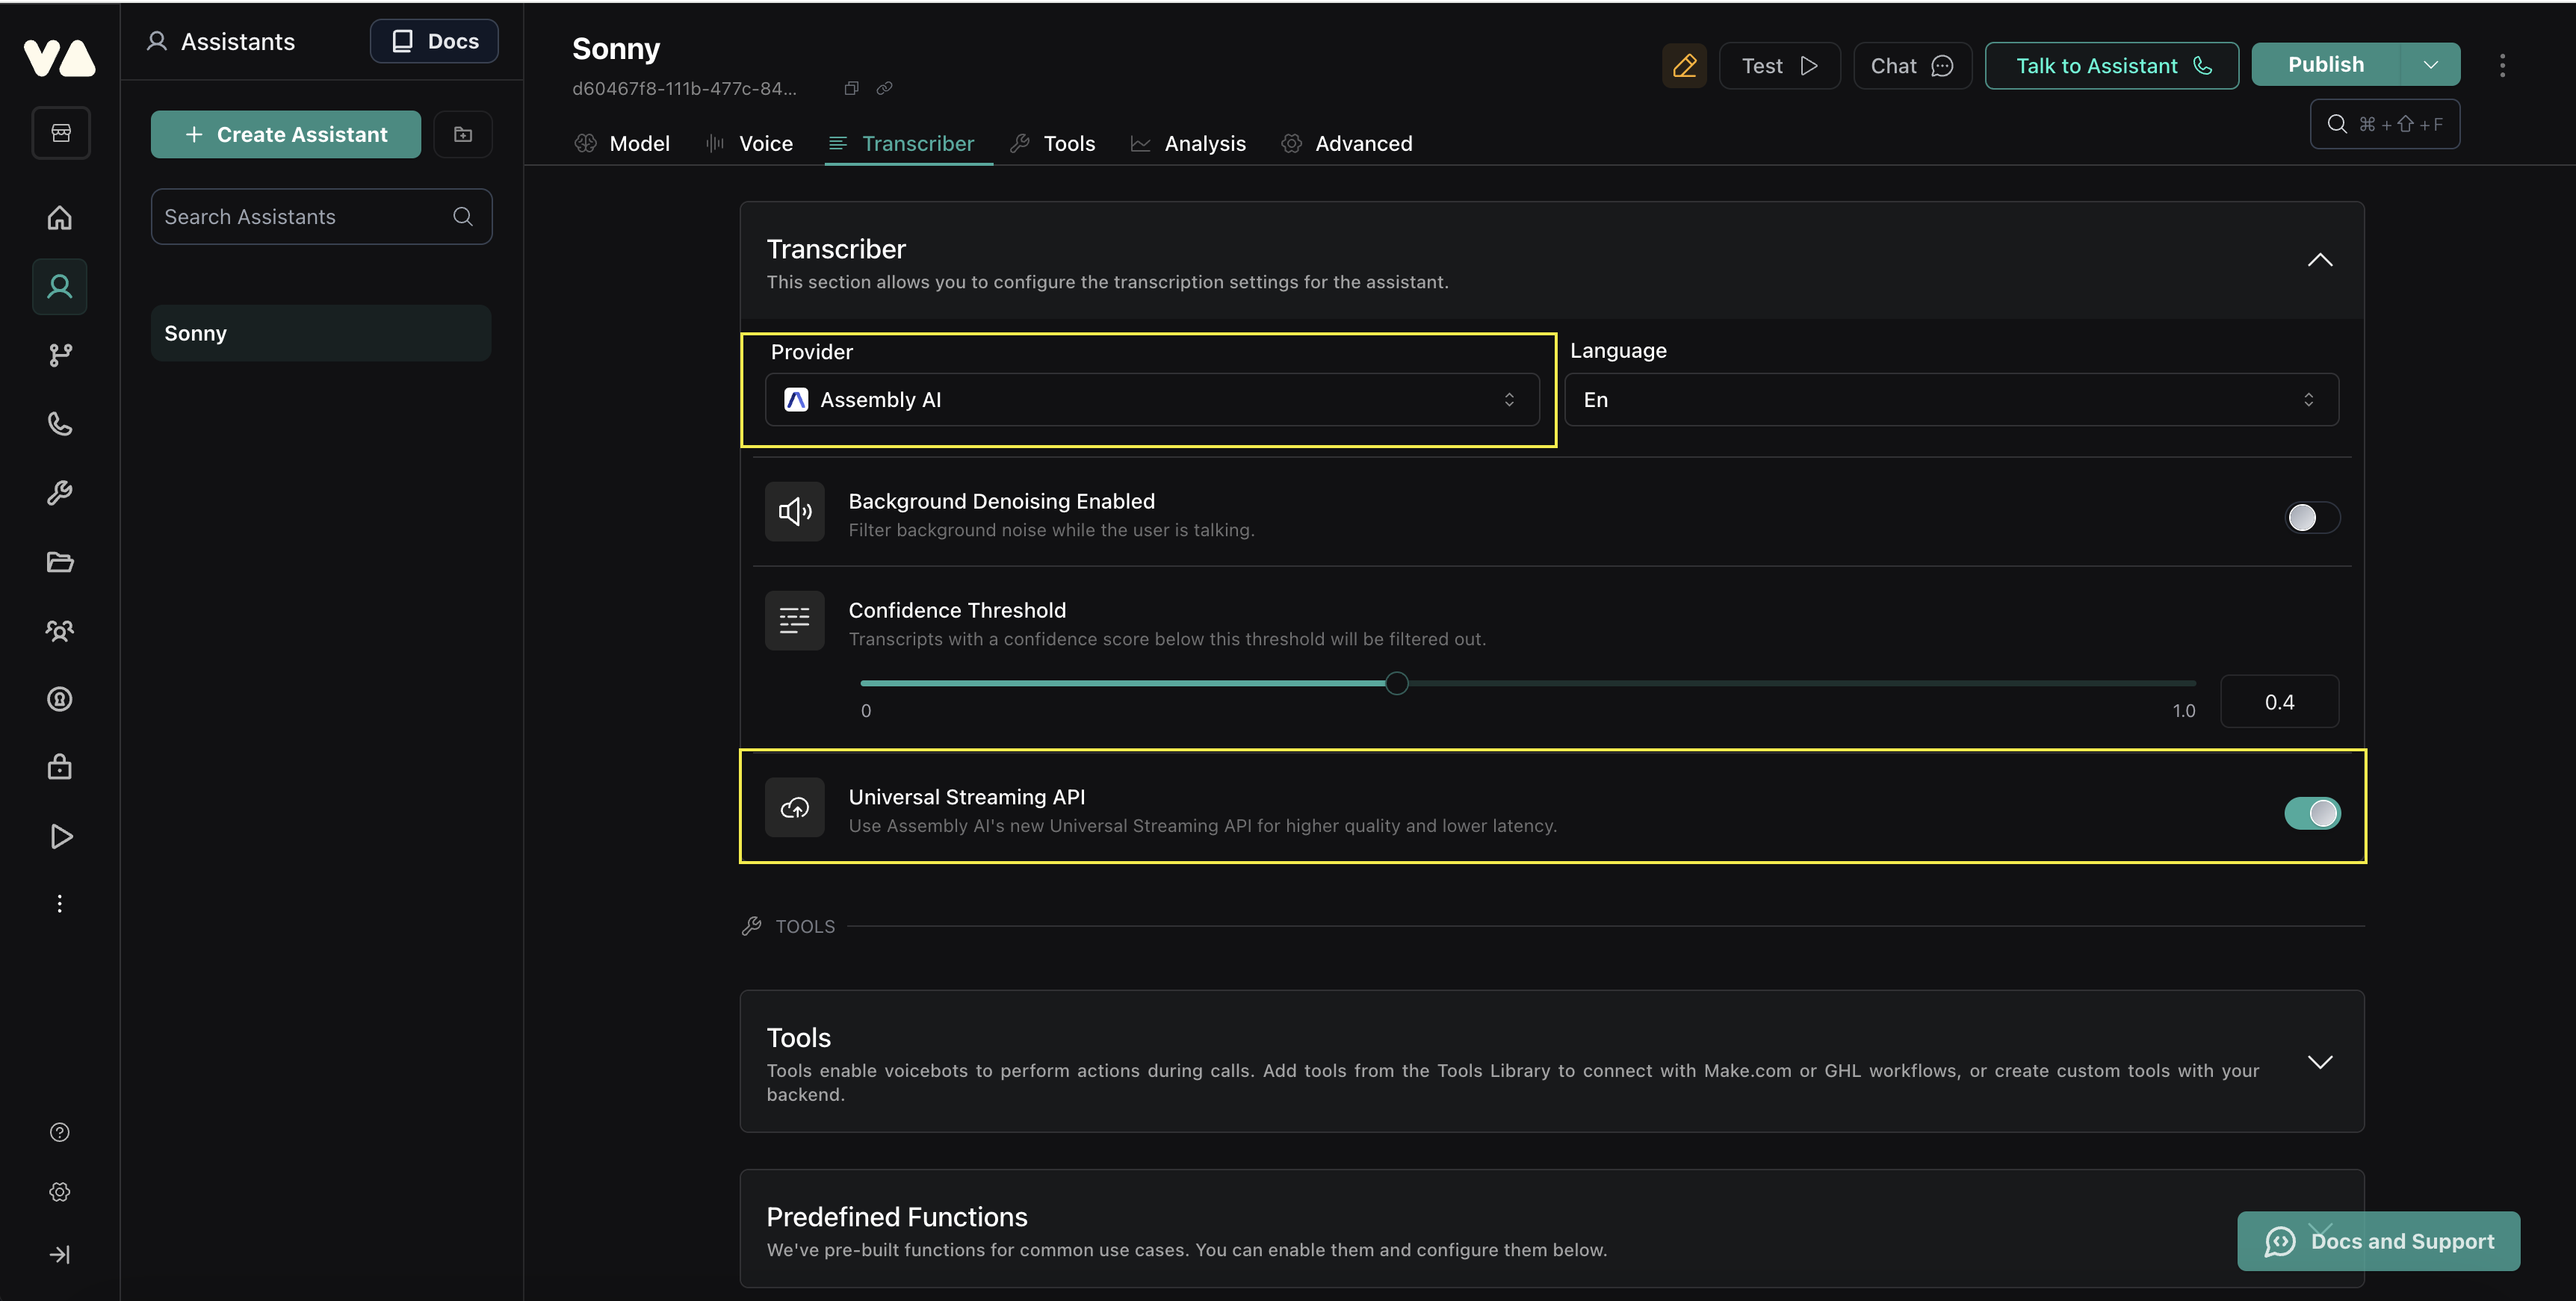Open the Language En dropdown
This screenshot has height=1301, width=2576.
point(1950,400)
